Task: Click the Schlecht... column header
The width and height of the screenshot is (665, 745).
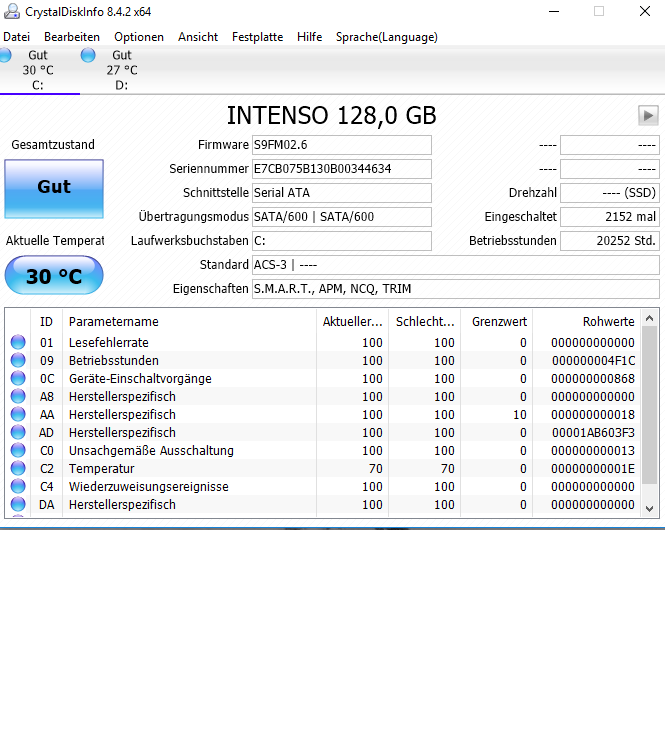Action: (x=425, y=322)
